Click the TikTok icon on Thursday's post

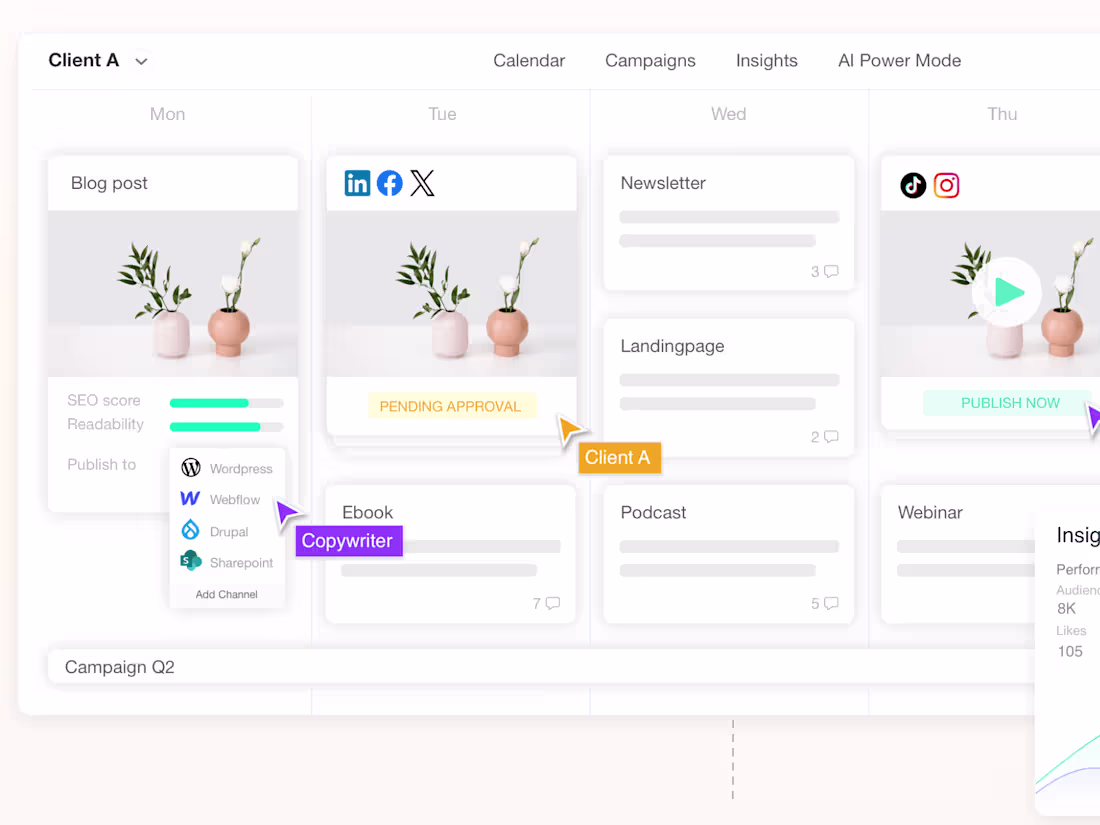(x=913, y=185)
